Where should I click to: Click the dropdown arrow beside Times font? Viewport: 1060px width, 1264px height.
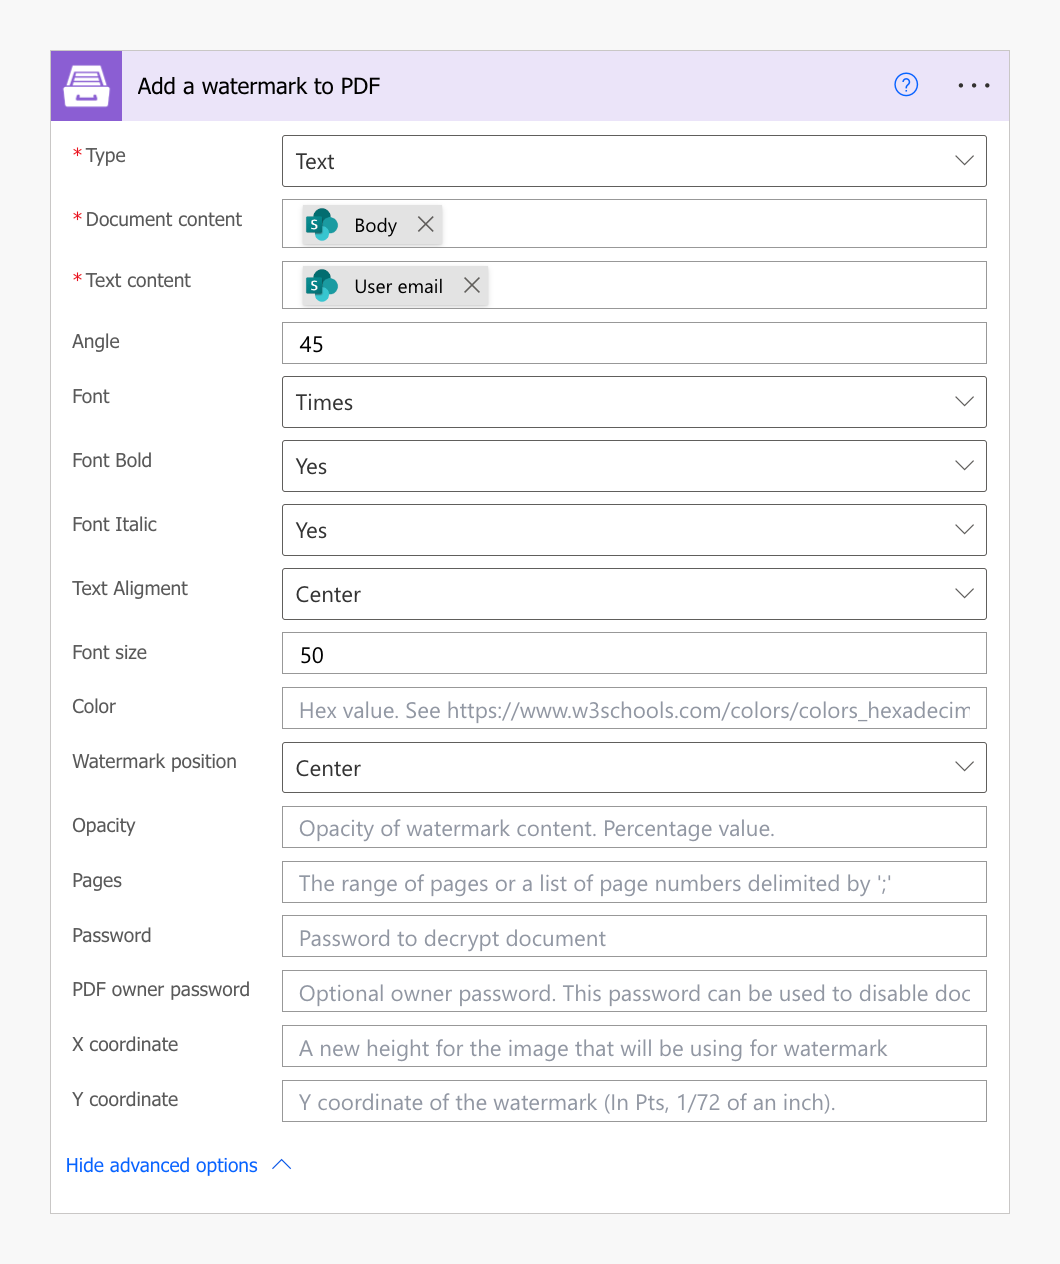tap(963, 401)
